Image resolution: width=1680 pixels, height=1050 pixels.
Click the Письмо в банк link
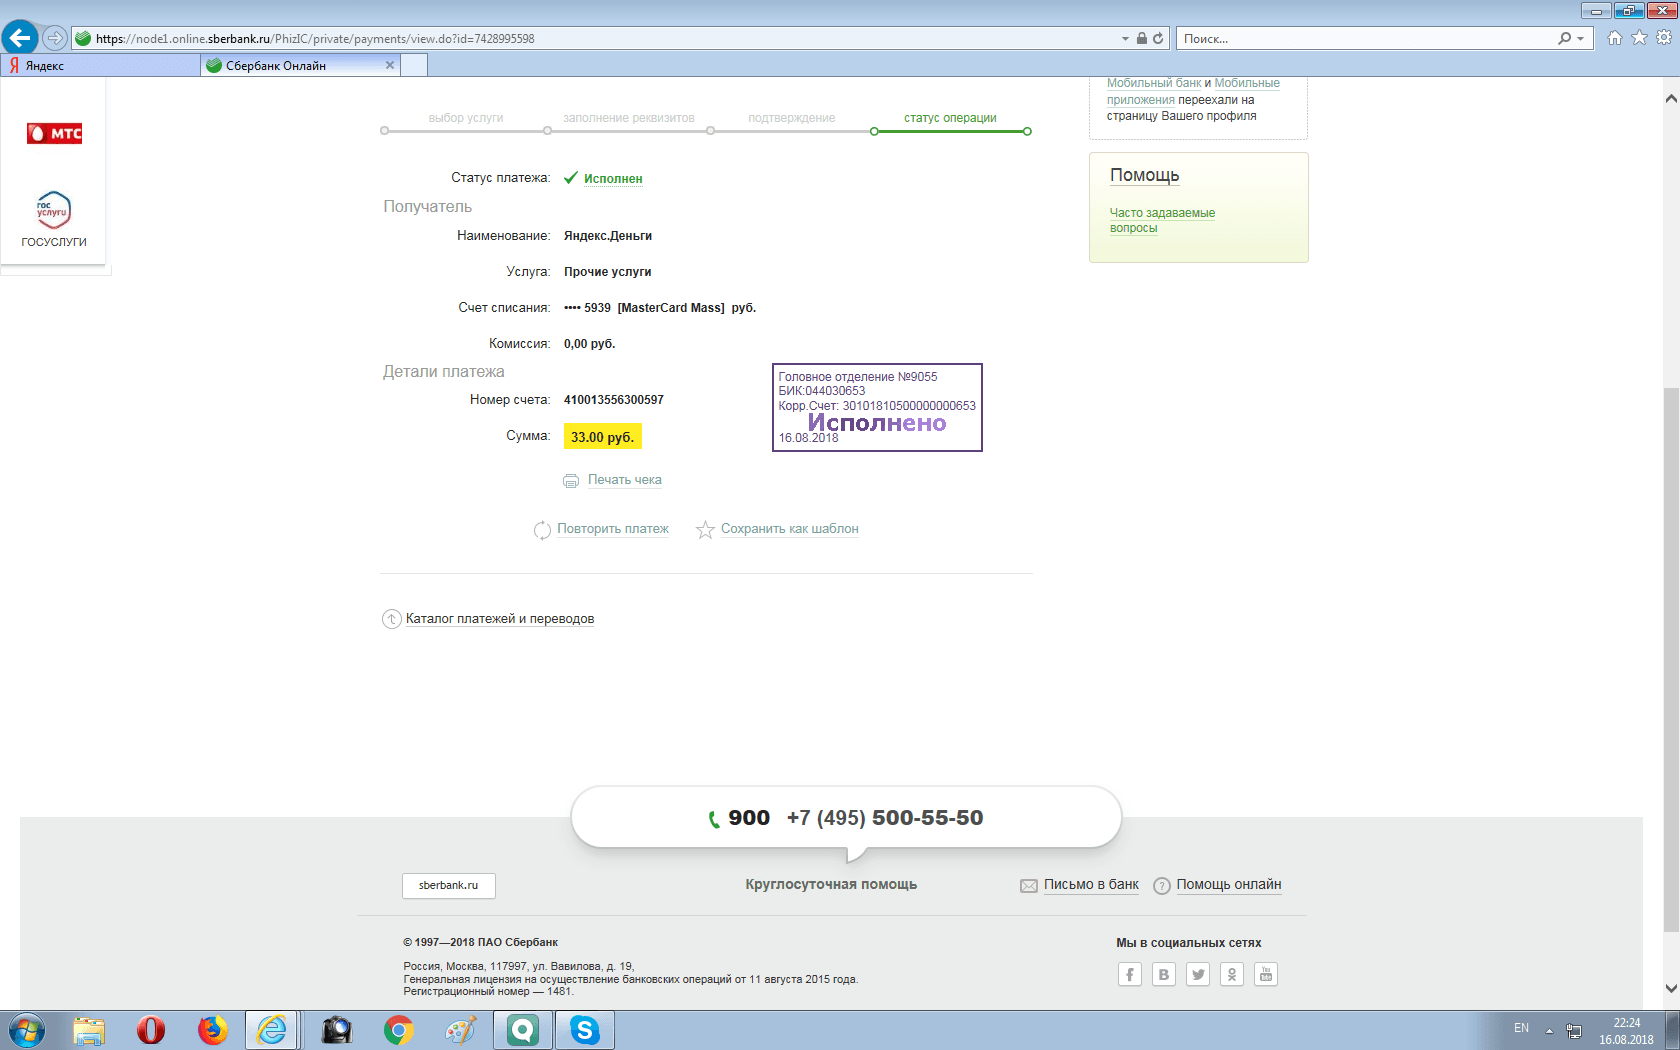(1092, 885)
